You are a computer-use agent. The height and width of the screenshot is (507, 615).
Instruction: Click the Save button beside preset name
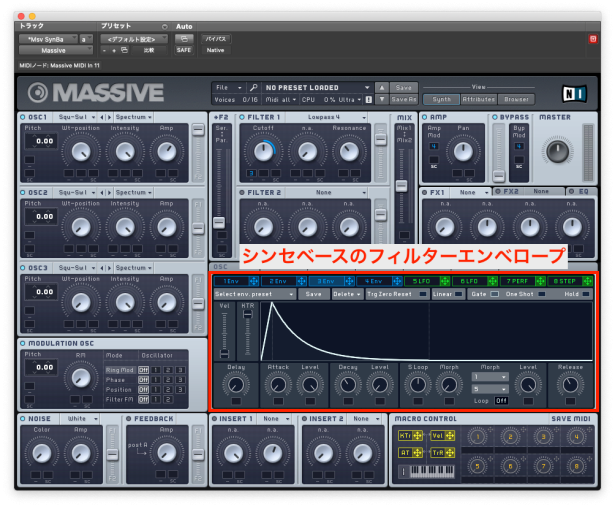tap(404, 88)
